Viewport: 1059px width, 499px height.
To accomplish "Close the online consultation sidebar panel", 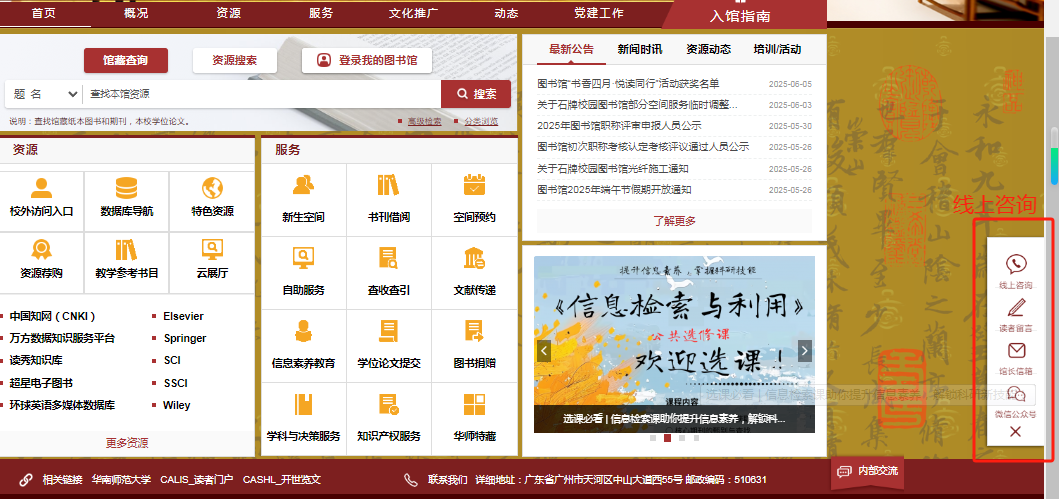I will pyautogui.click(x=1015, y=431).
